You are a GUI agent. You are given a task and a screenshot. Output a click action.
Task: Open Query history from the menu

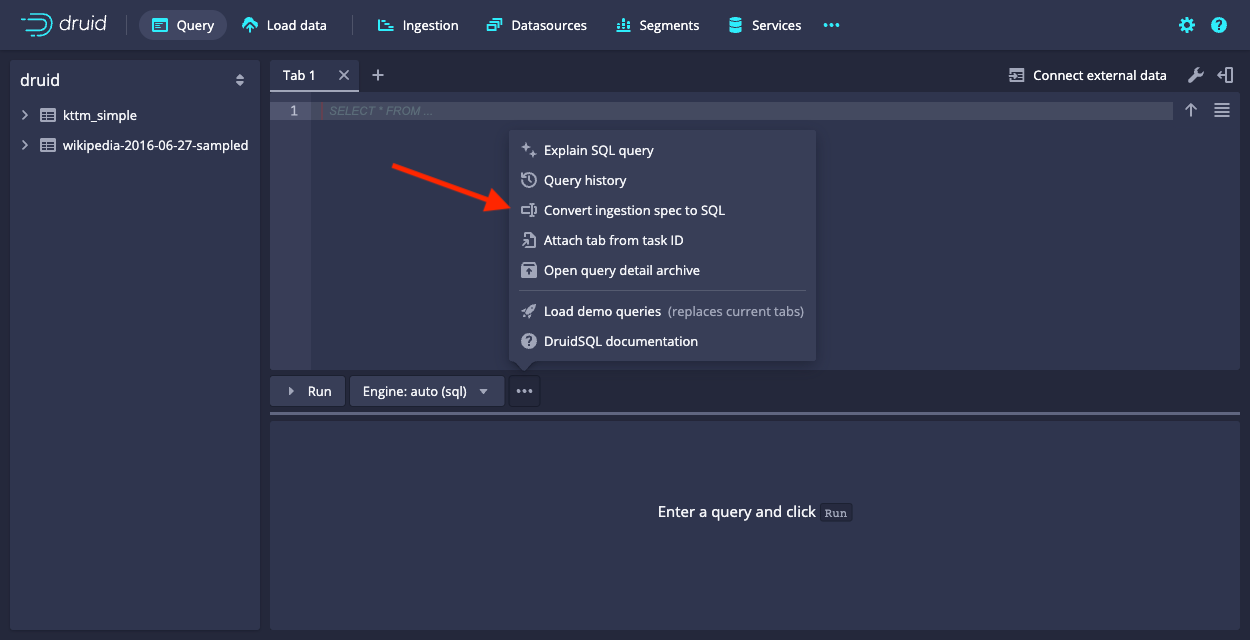coord(584,180)
